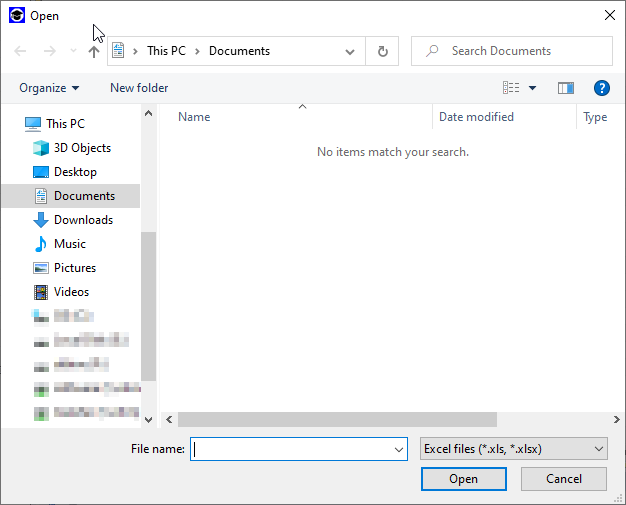Open the Organize menu
The image size is (626, 505).
[x=49, y=88]
